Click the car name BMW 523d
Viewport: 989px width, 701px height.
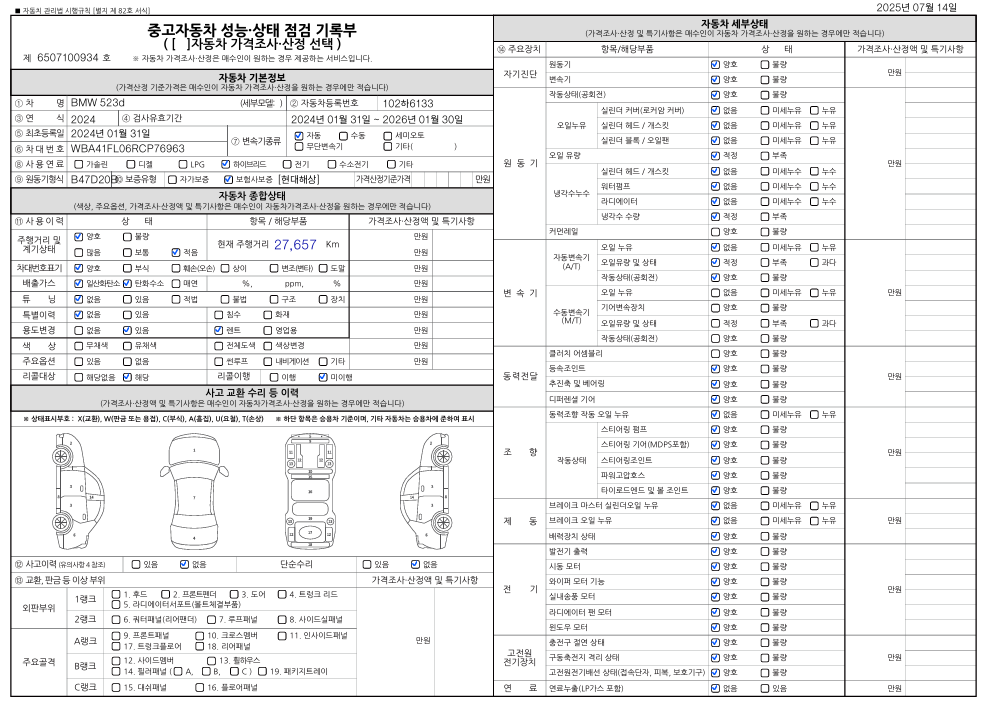98,102
